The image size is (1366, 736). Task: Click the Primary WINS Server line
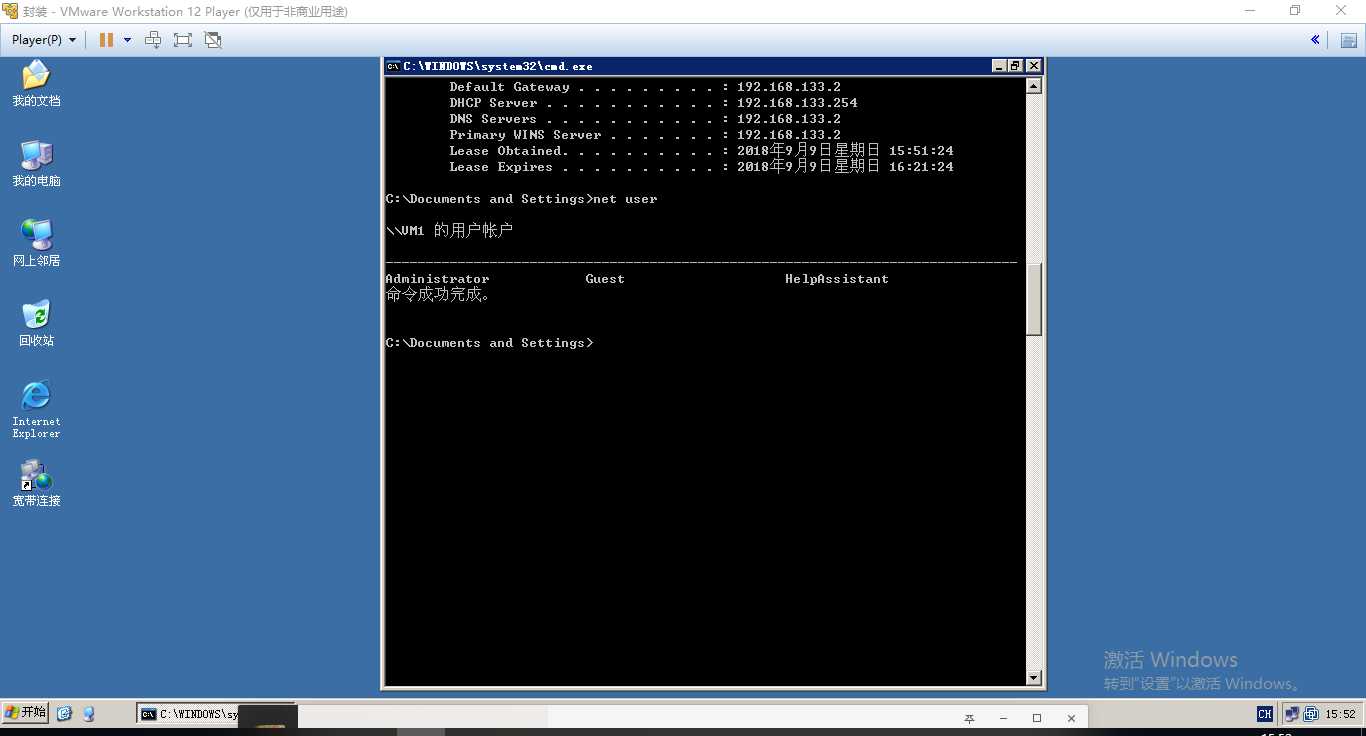pos(645,135)
